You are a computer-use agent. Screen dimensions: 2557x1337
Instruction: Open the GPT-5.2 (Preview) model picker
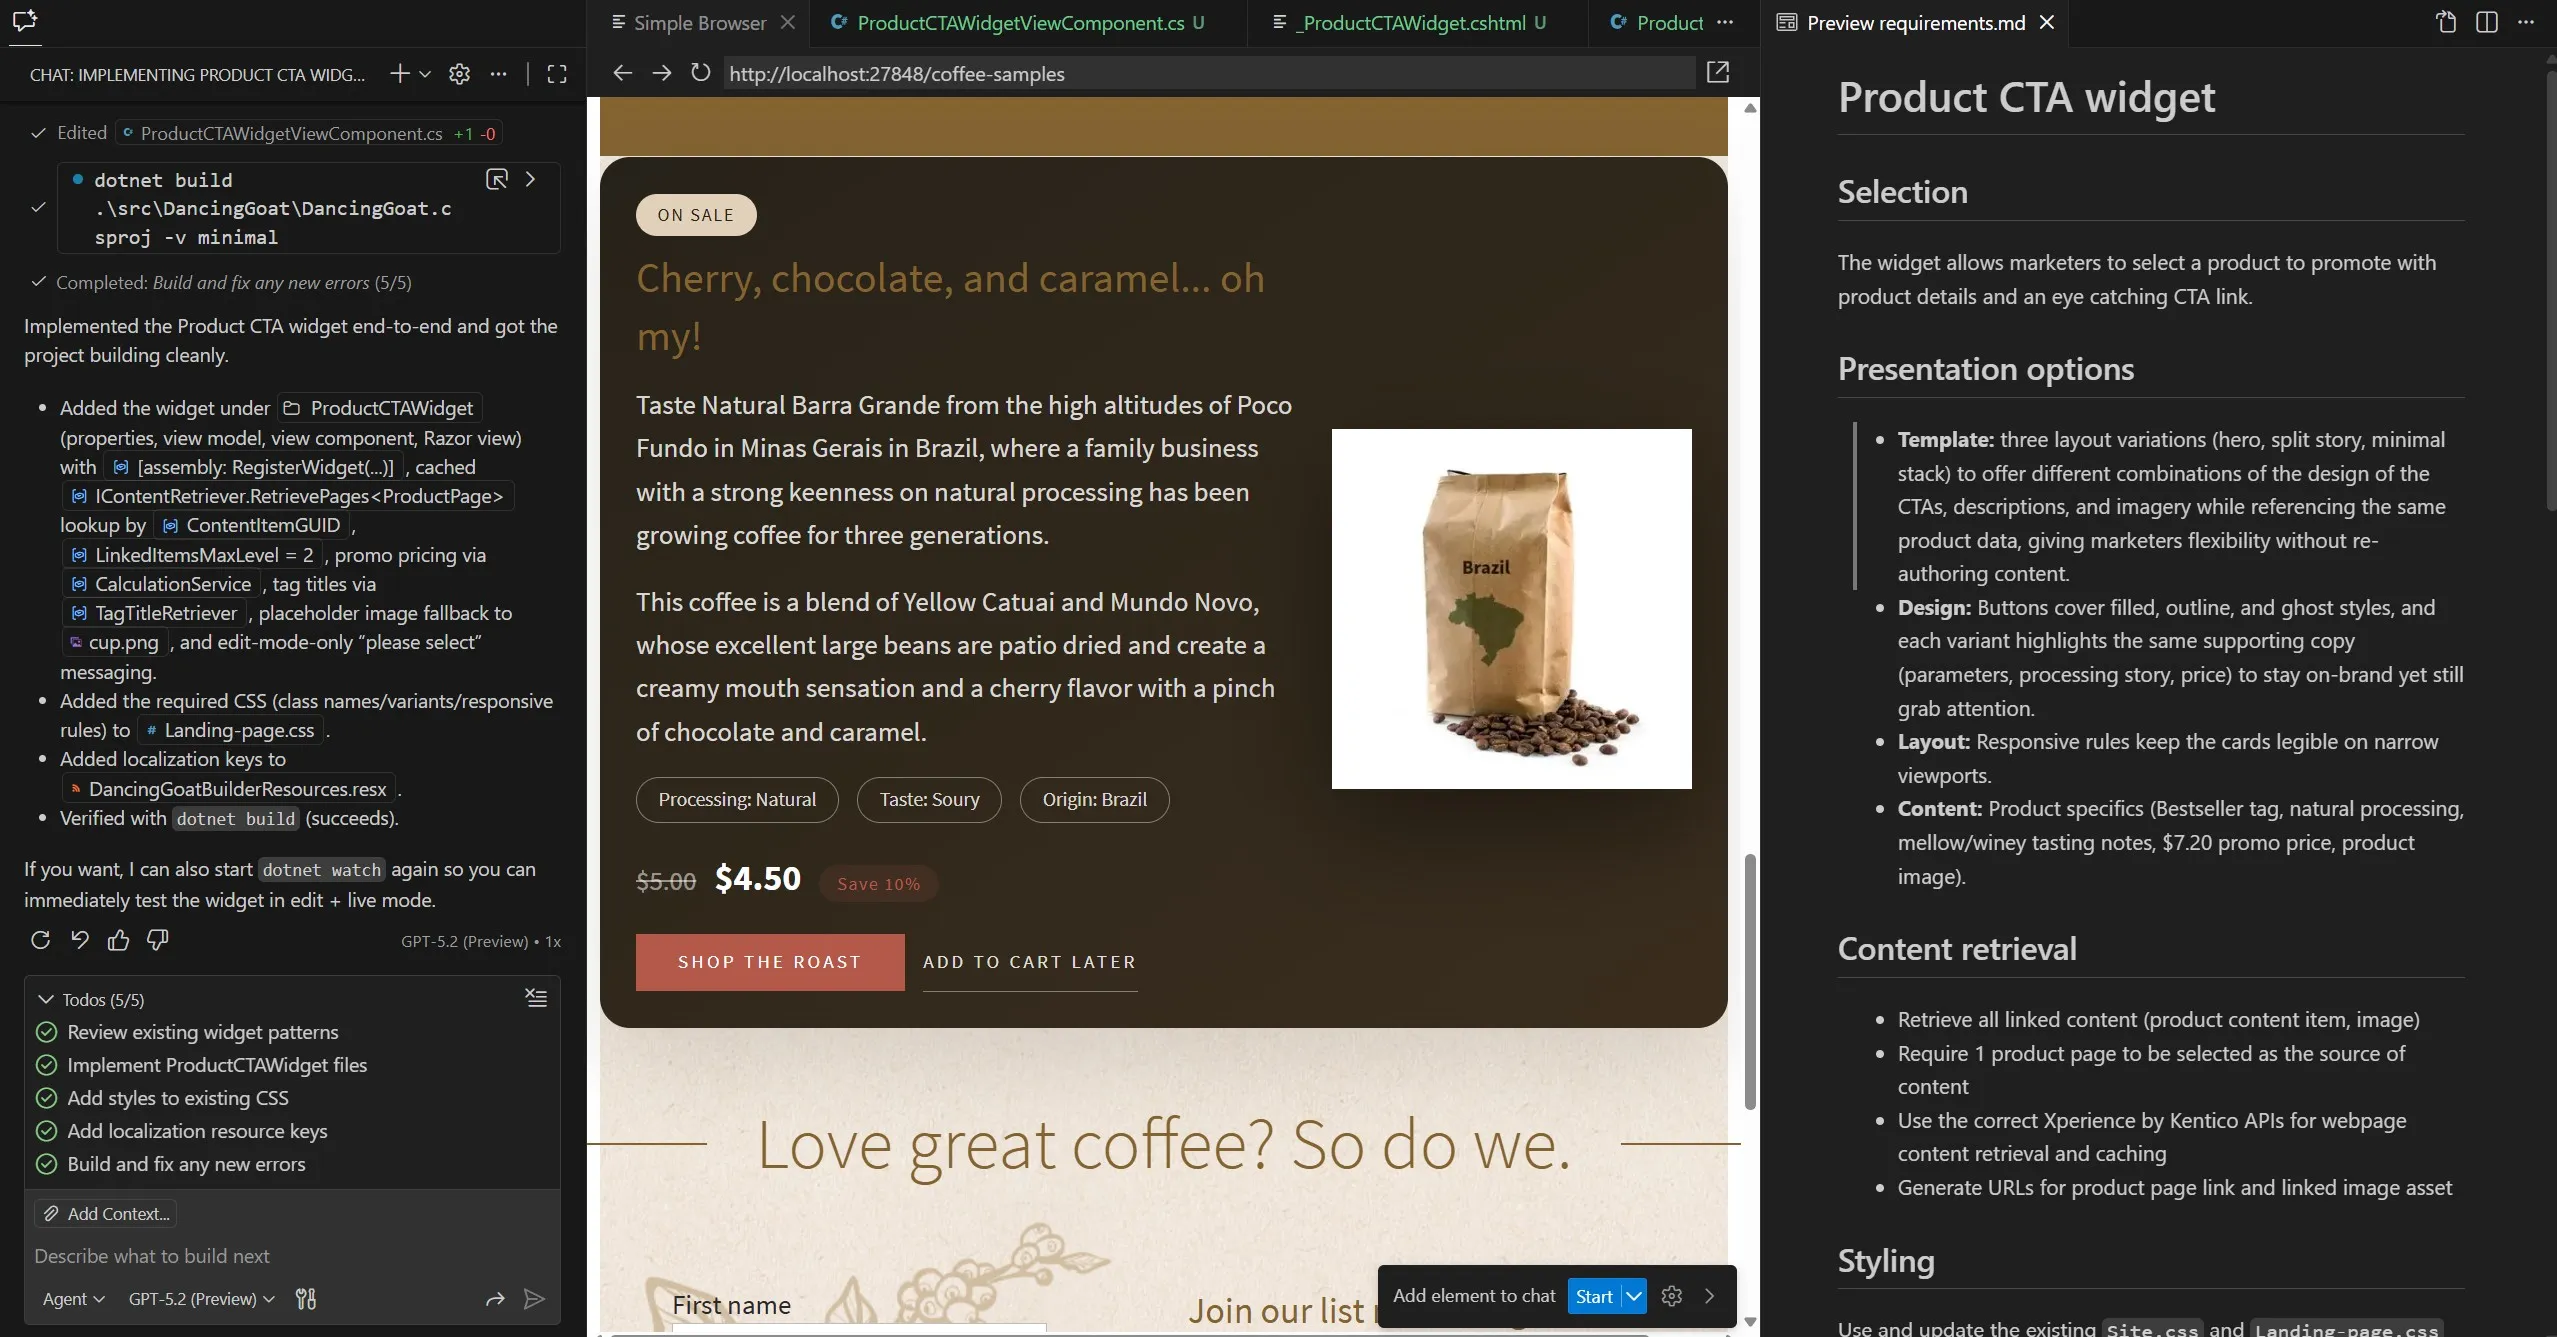click(x=201, y=1299)
